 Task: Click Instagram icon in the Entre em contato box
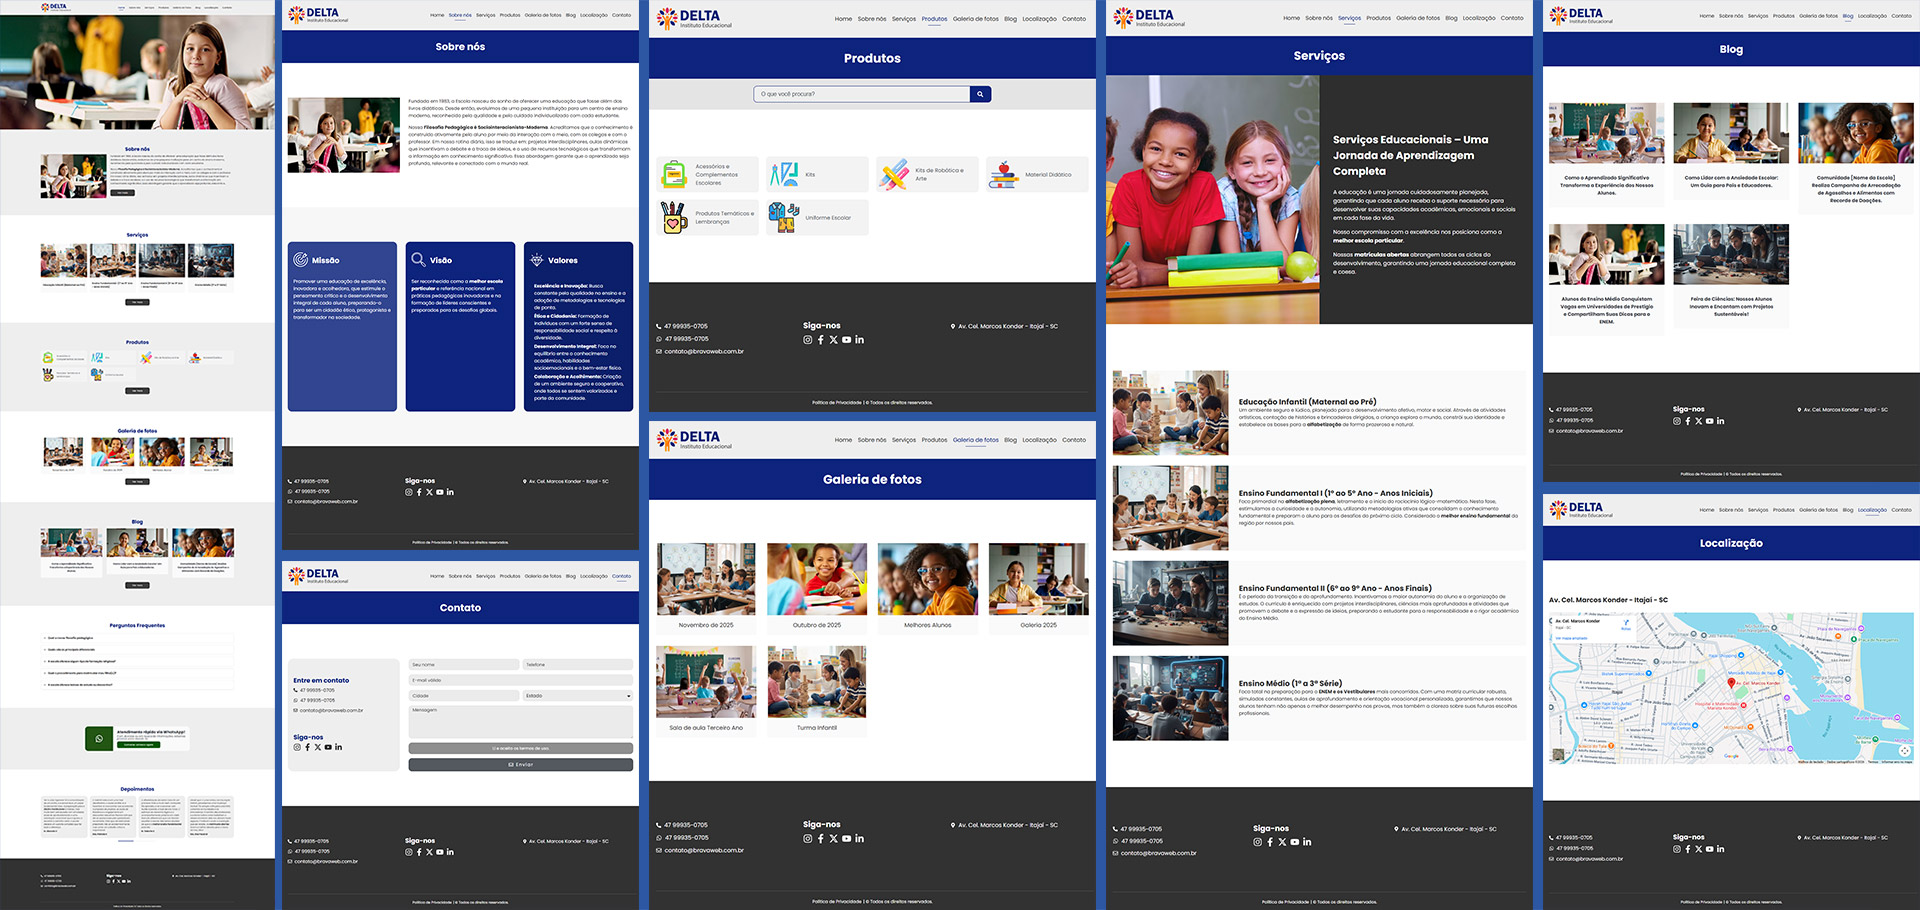pos(297,747)
